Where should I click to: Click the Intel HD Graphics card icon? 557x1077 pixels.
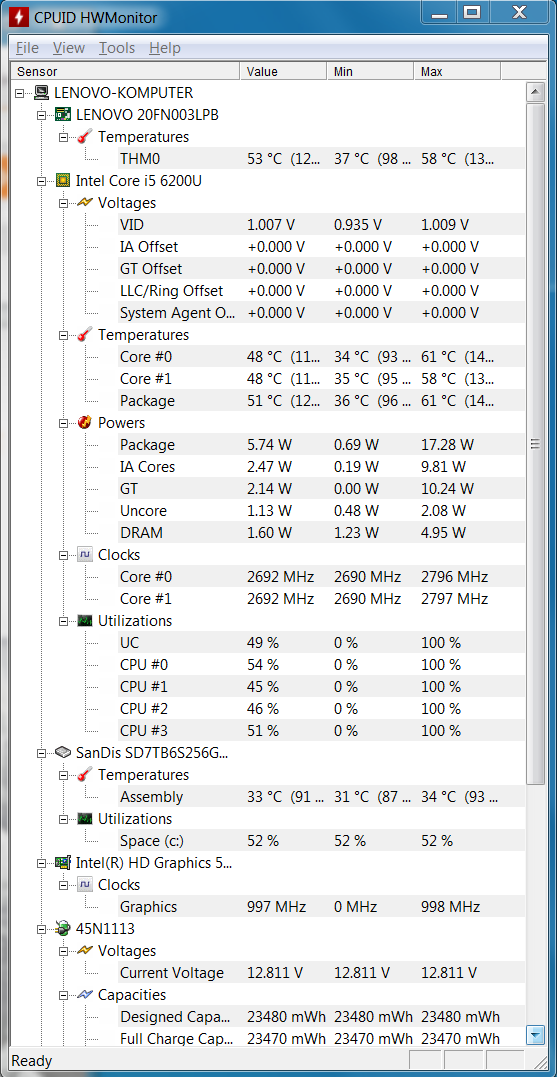(63, 863)
